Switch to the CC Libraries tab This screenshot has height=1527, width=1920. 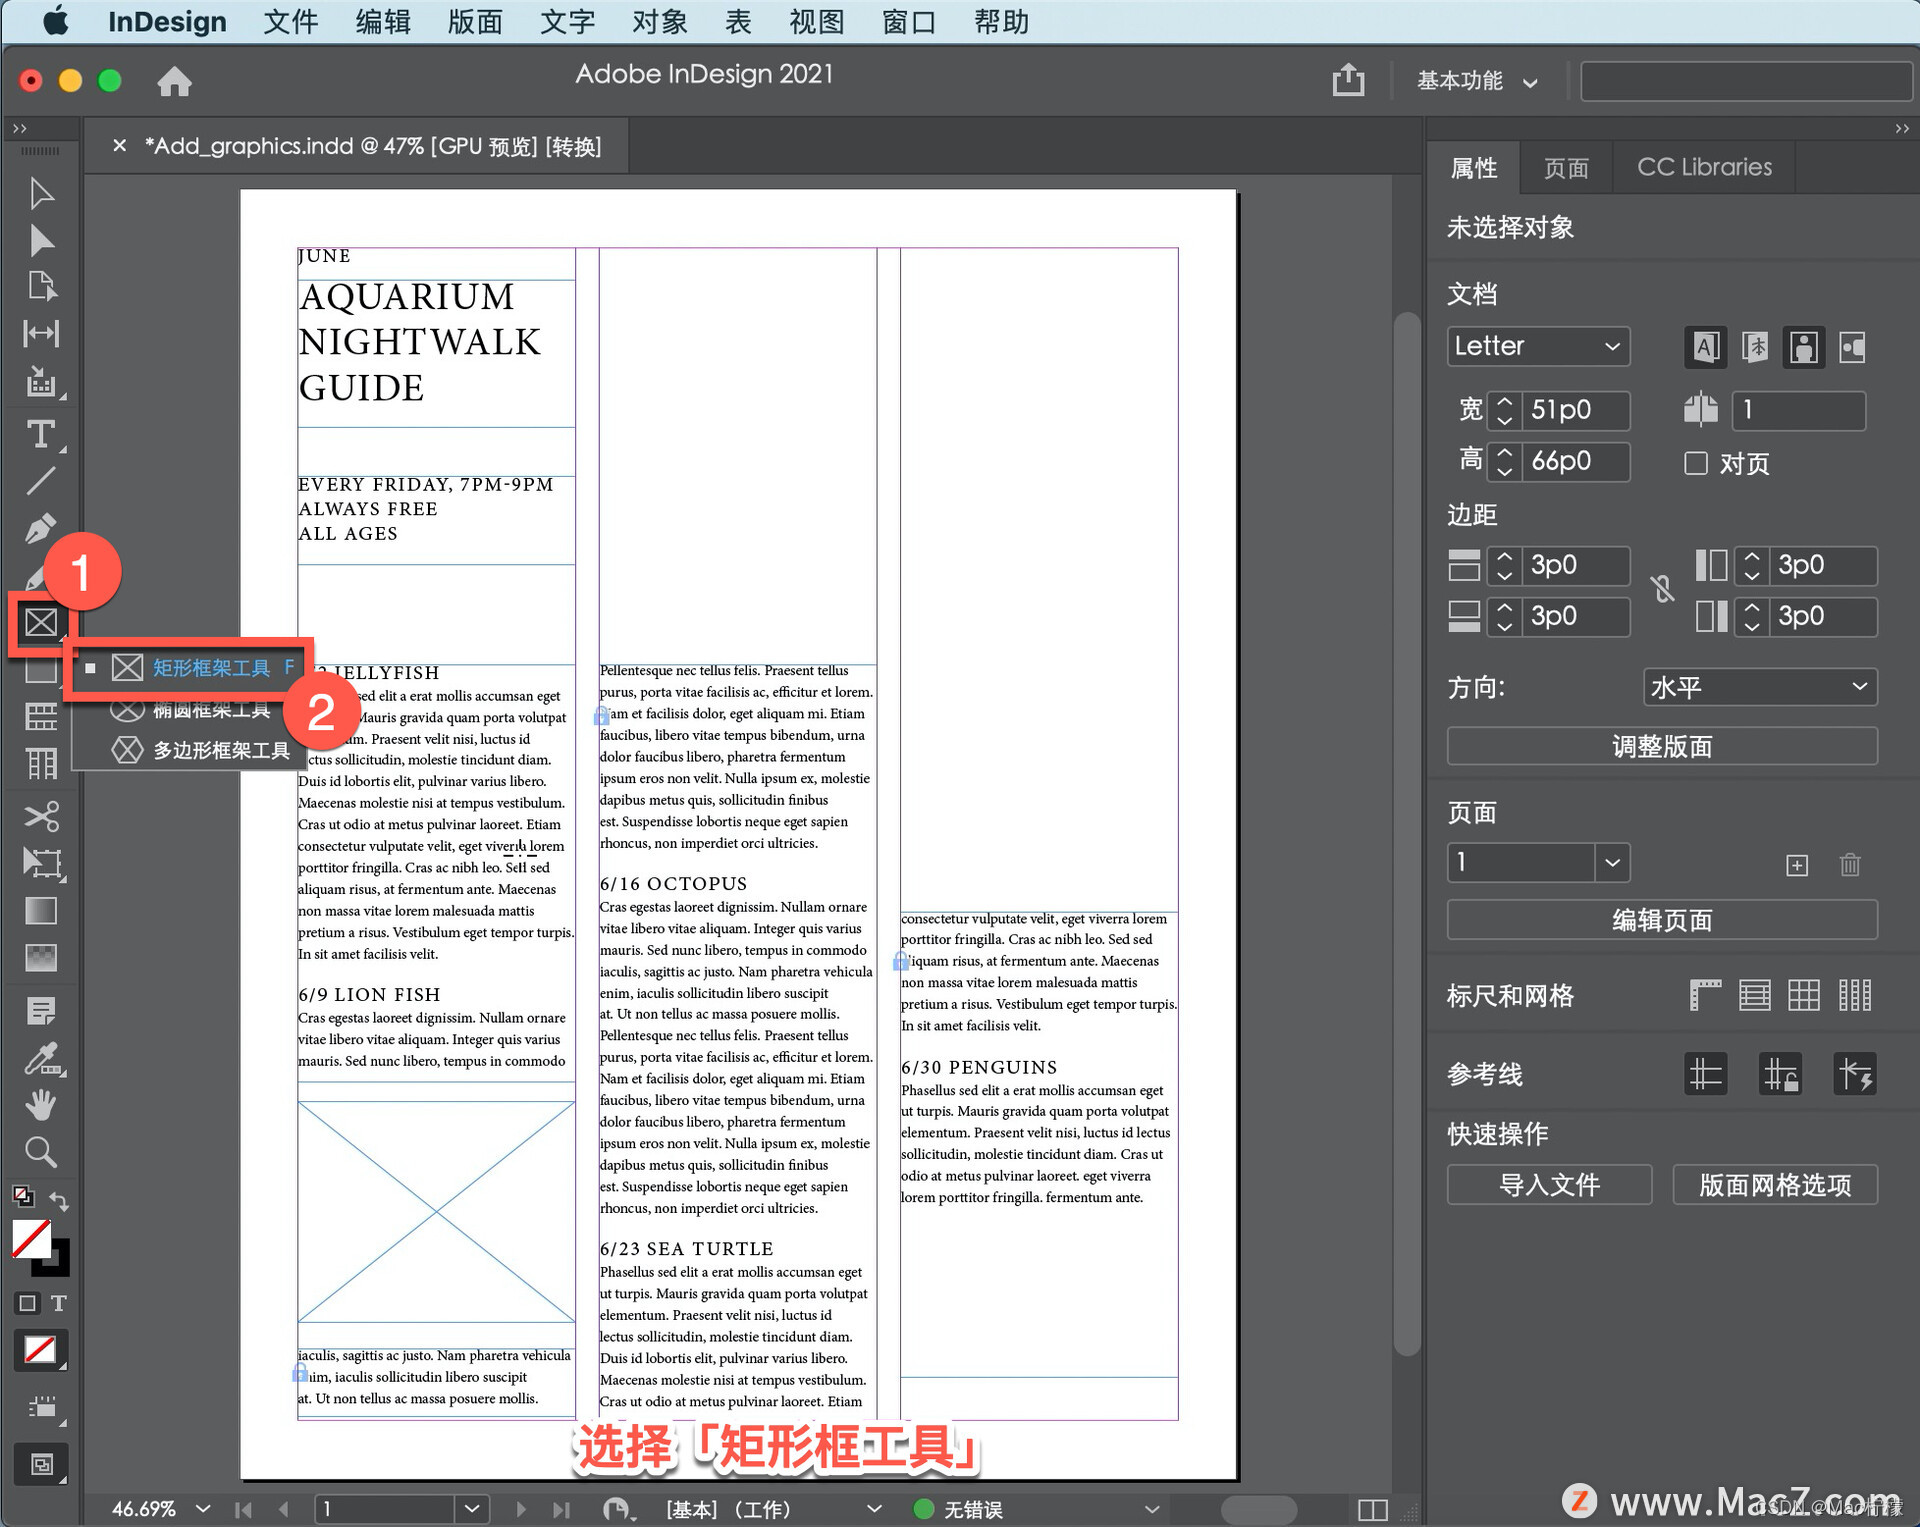(1704, 167)
